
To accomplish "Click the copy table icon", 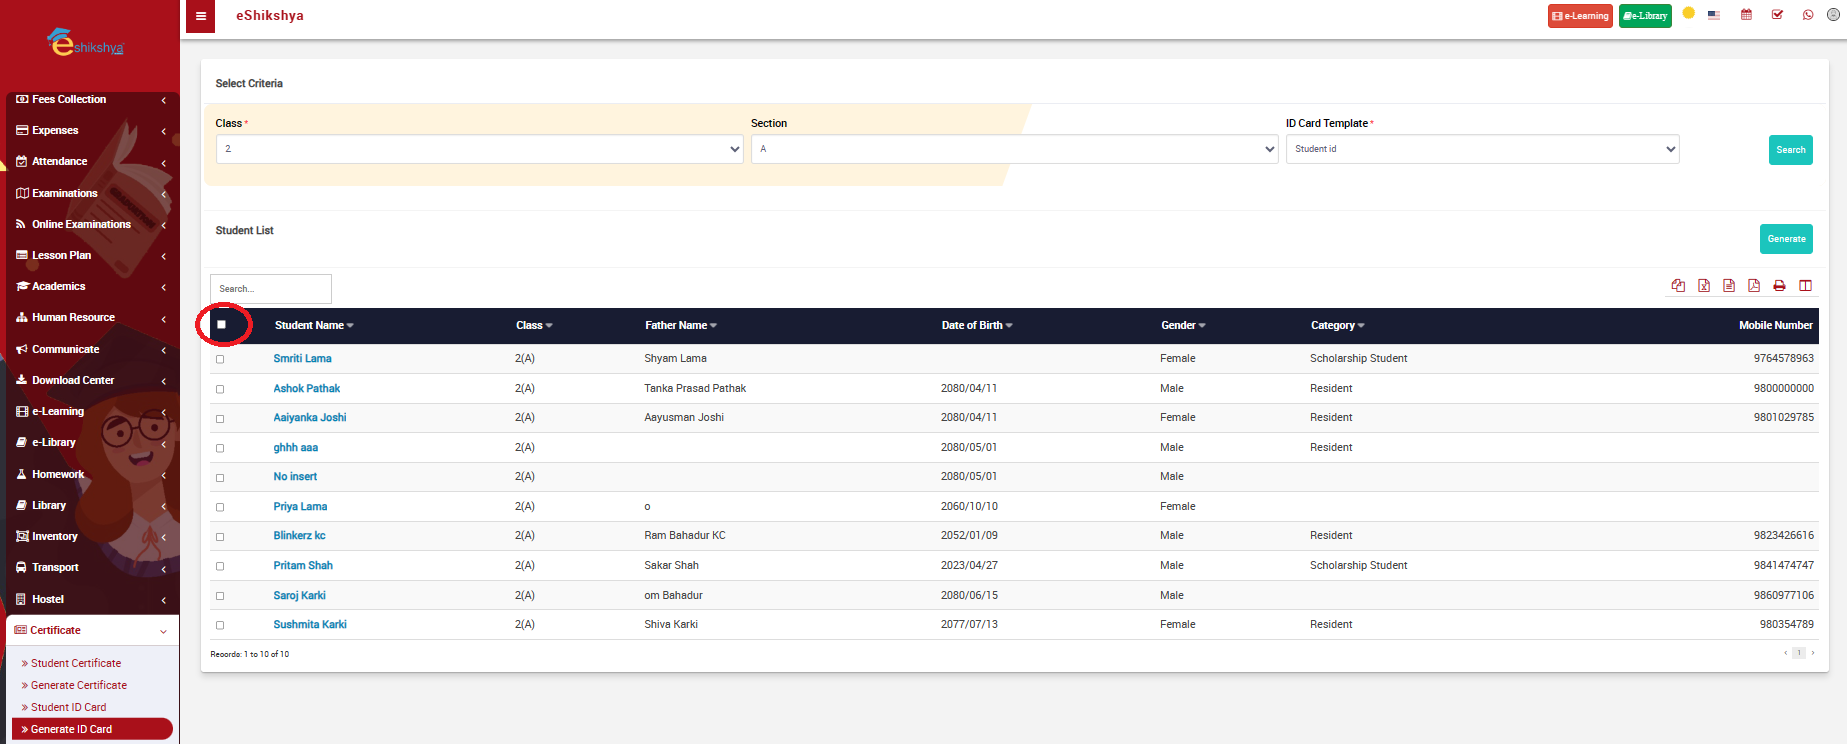I will click(1678, 286).
